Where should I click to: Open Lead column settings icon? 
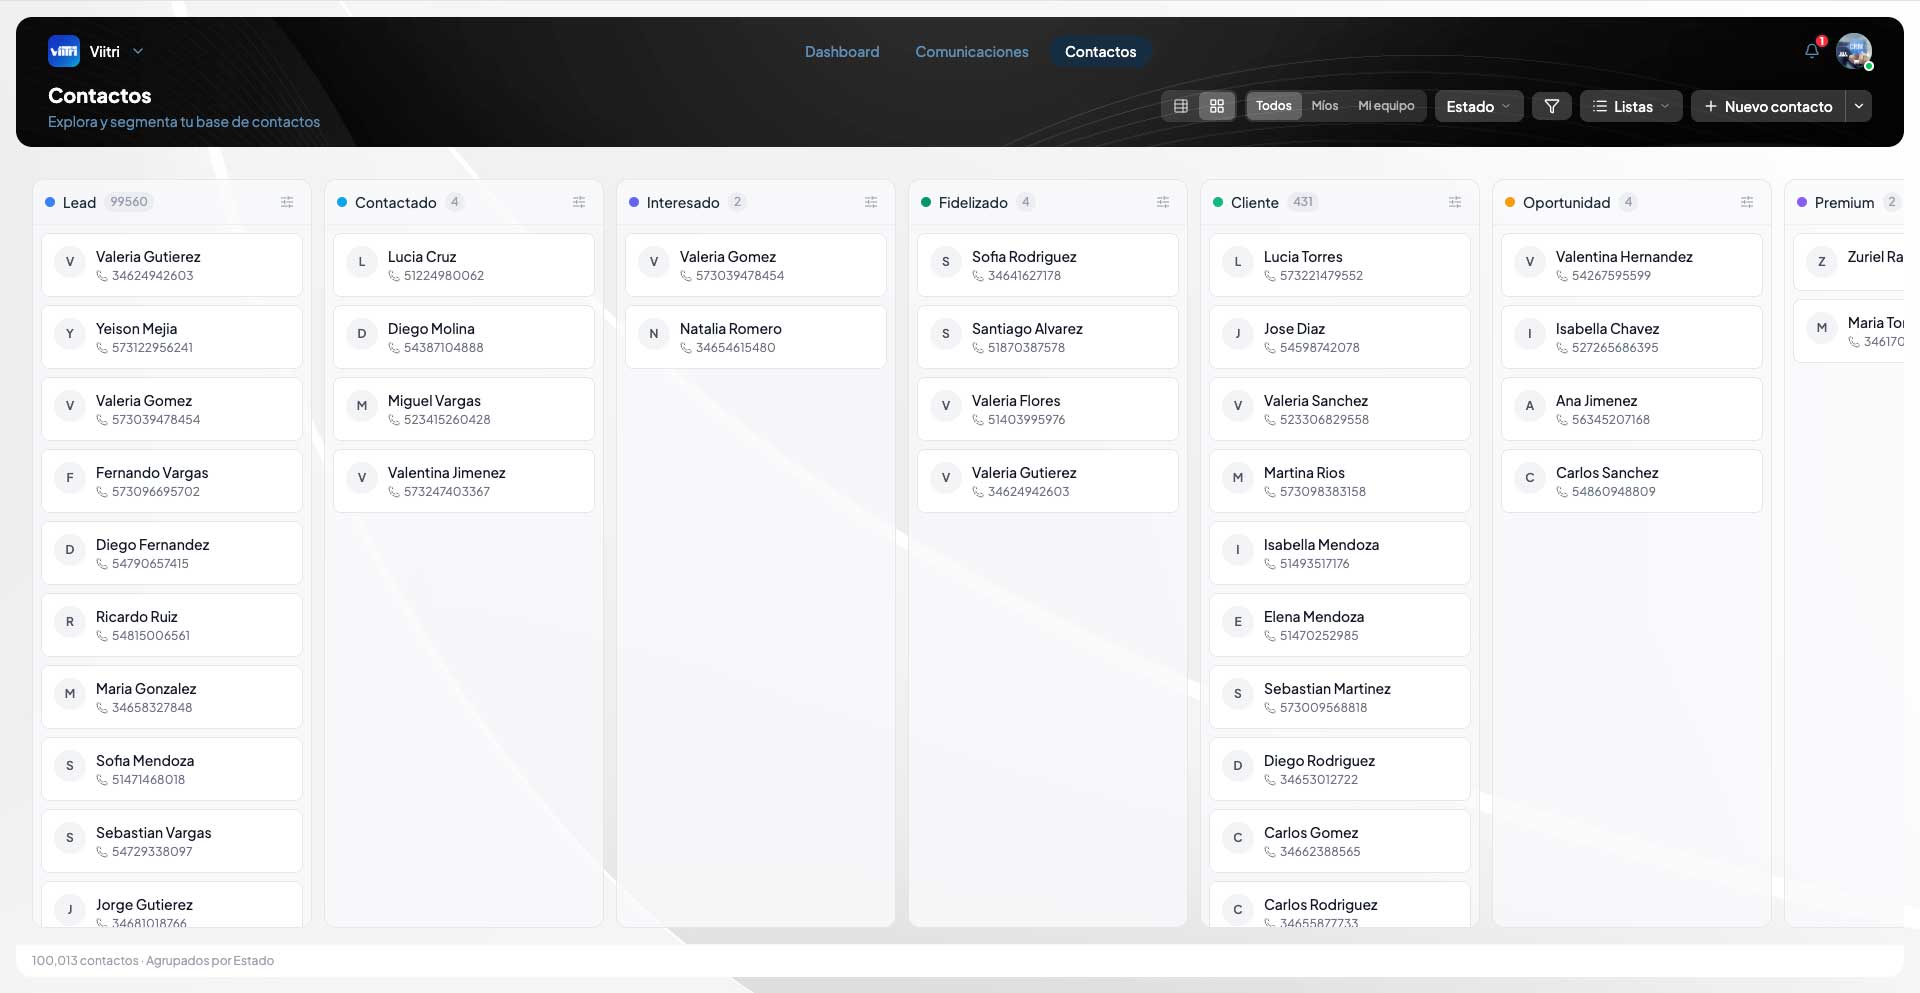pyautogui.click(x=287, y=202)
